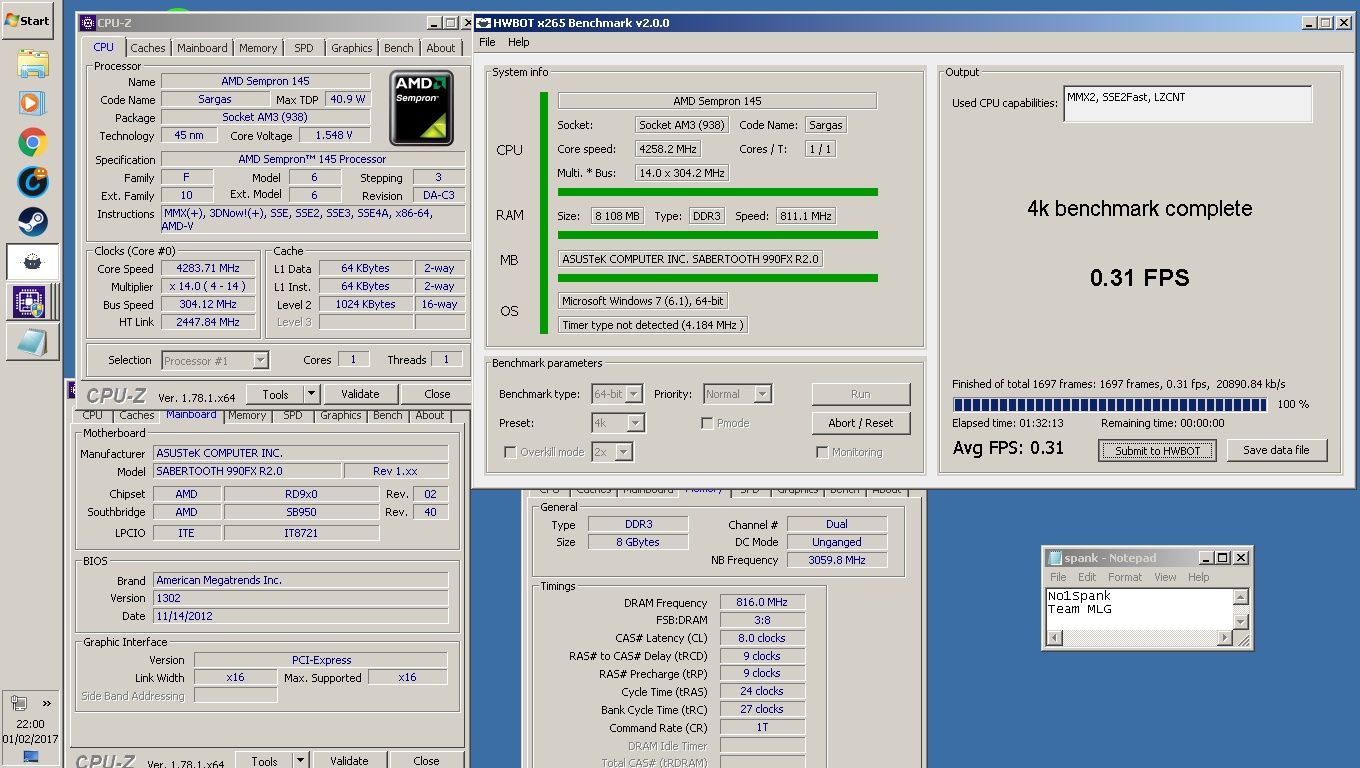Open Google Chrome from the taskbar
This screenshot has height=768, width=1360.
click(x=32, y=142)
